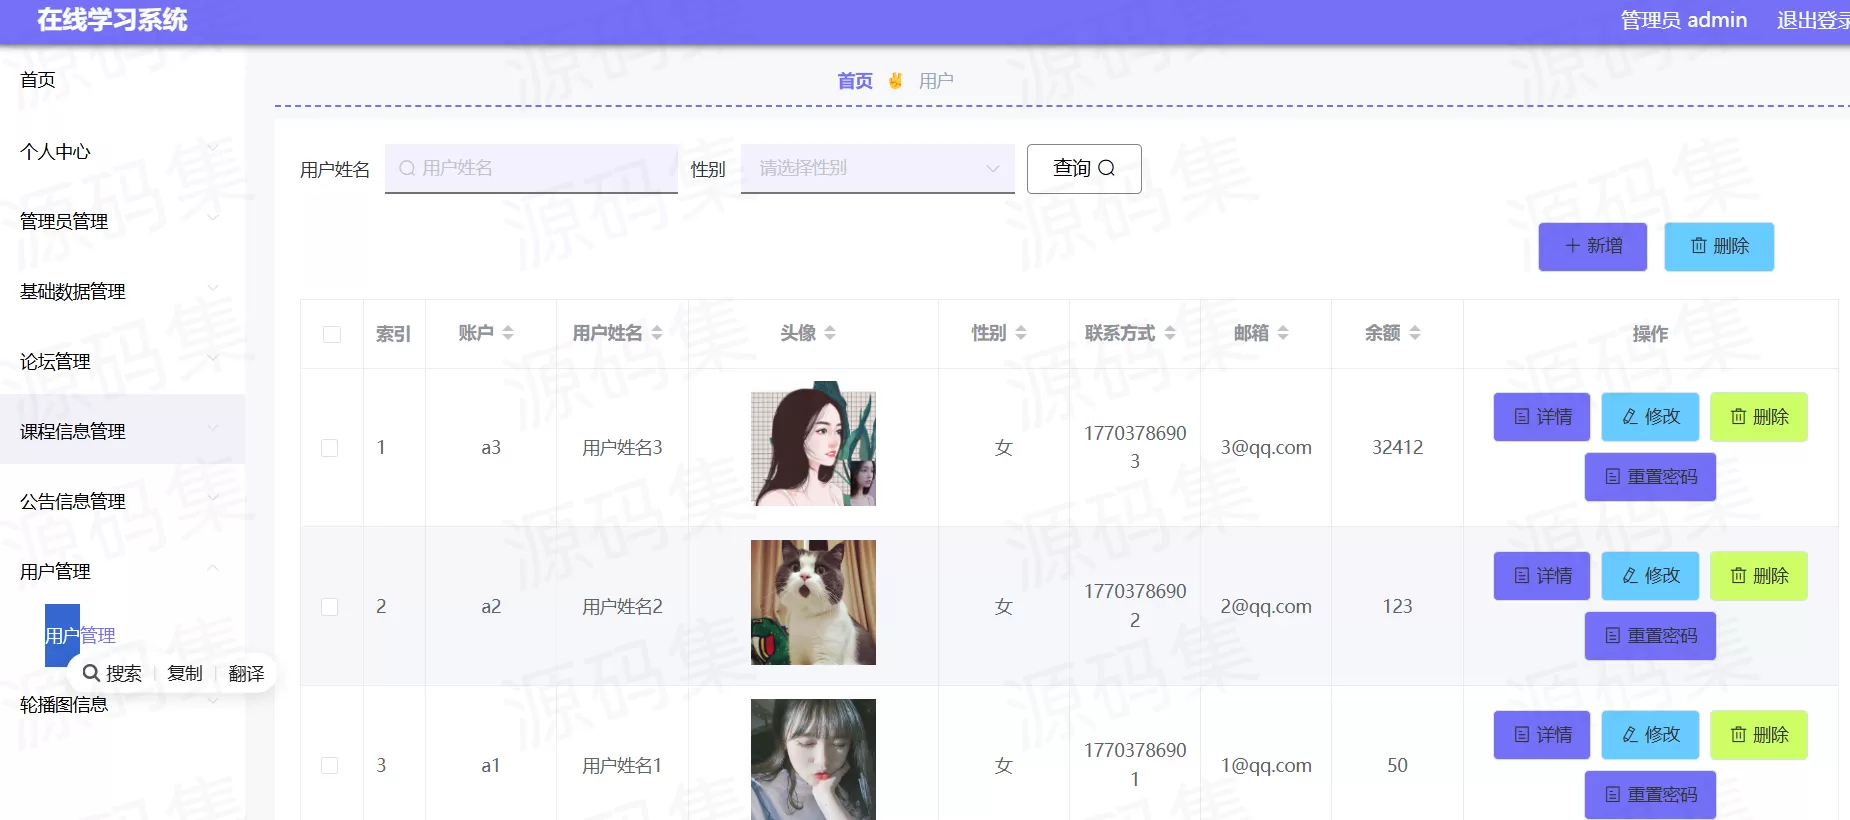Sort 余额 column using its sort arrows
Screen dimensions: 1850x820
[1415, 333]
